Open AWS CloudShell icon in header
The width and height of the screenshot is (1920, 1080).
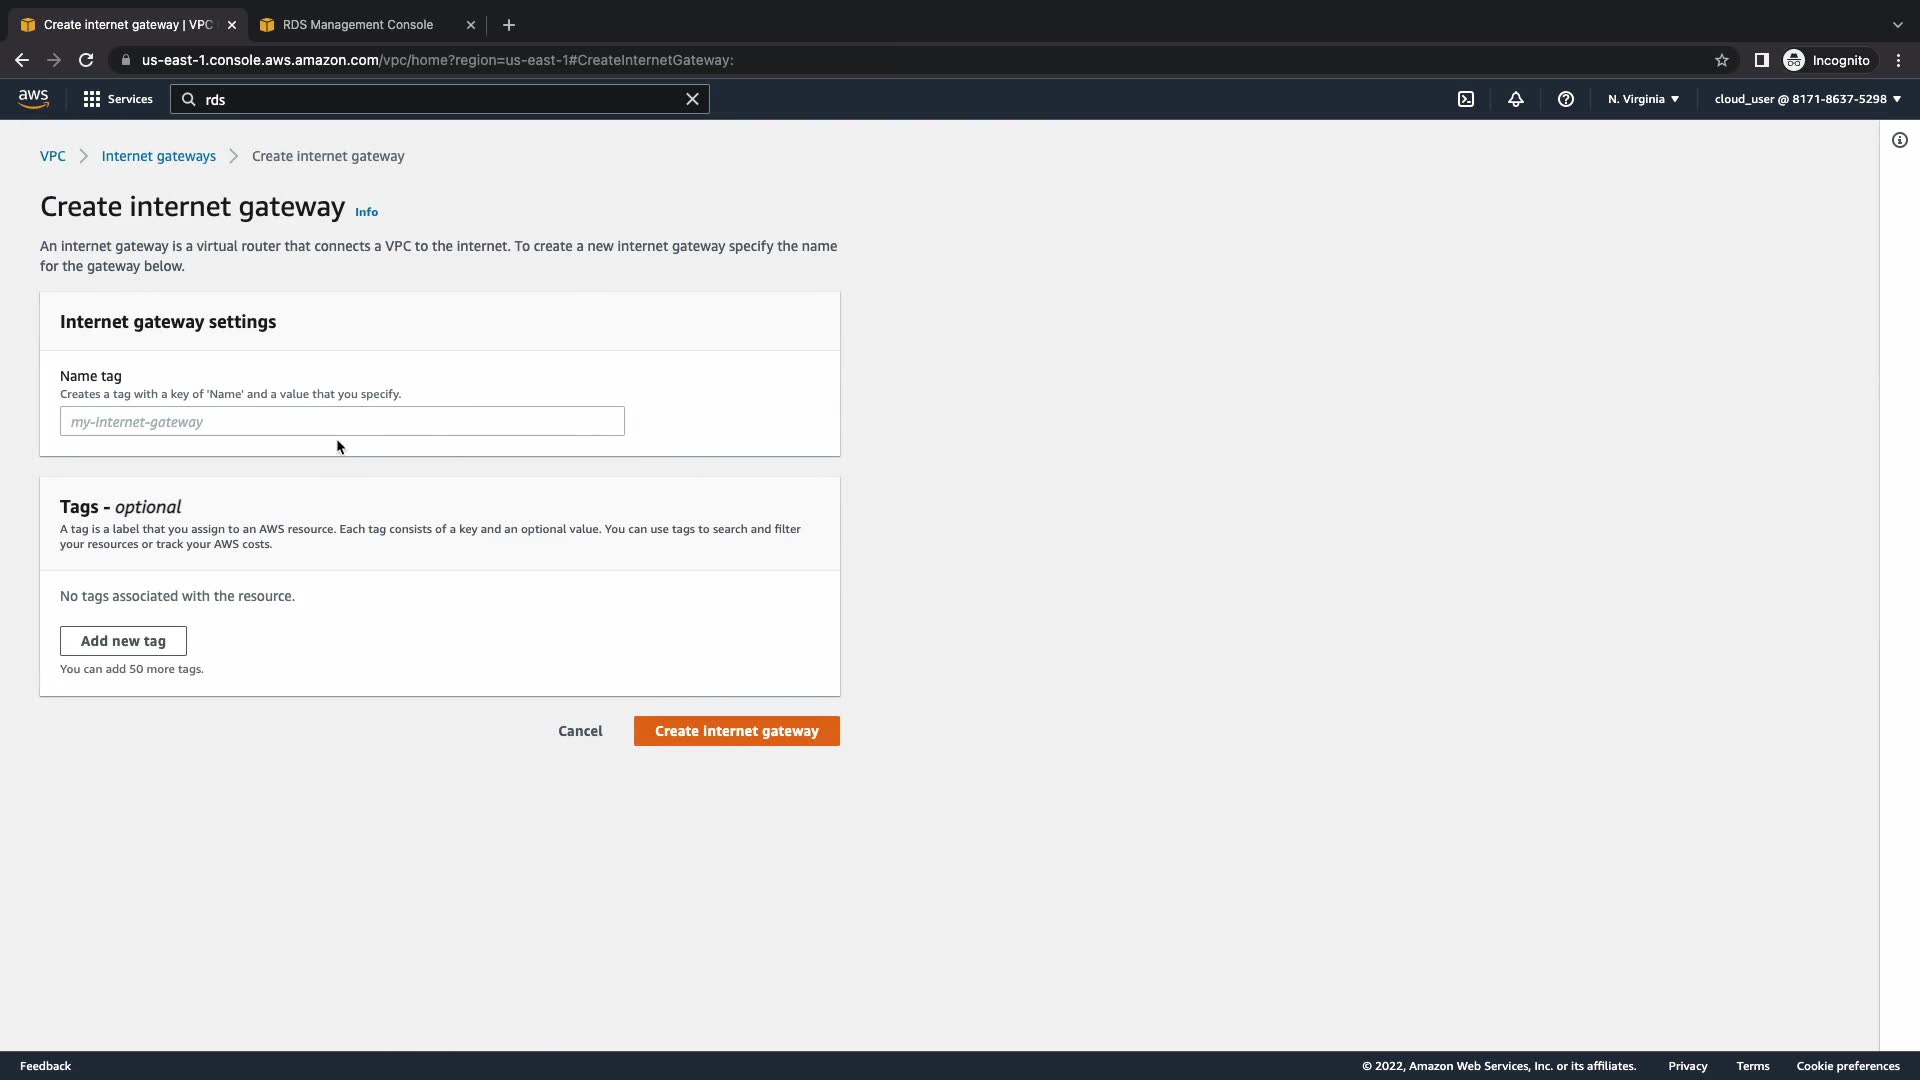tap(1466, 99)
